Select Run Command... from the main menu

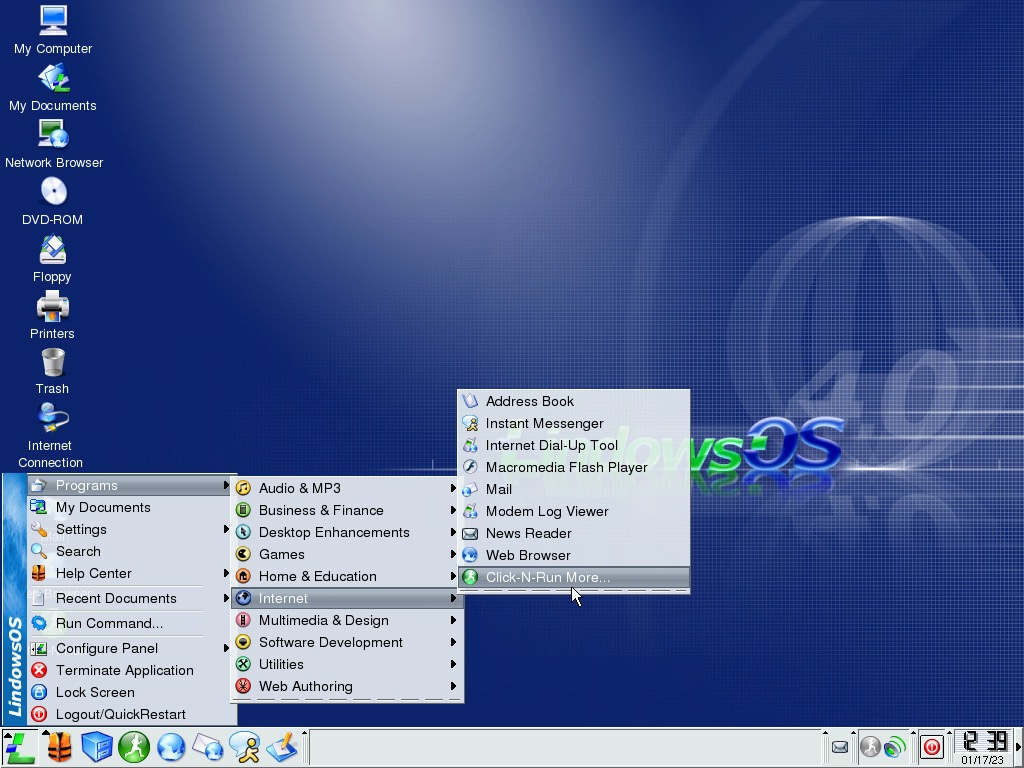[109, 623]
